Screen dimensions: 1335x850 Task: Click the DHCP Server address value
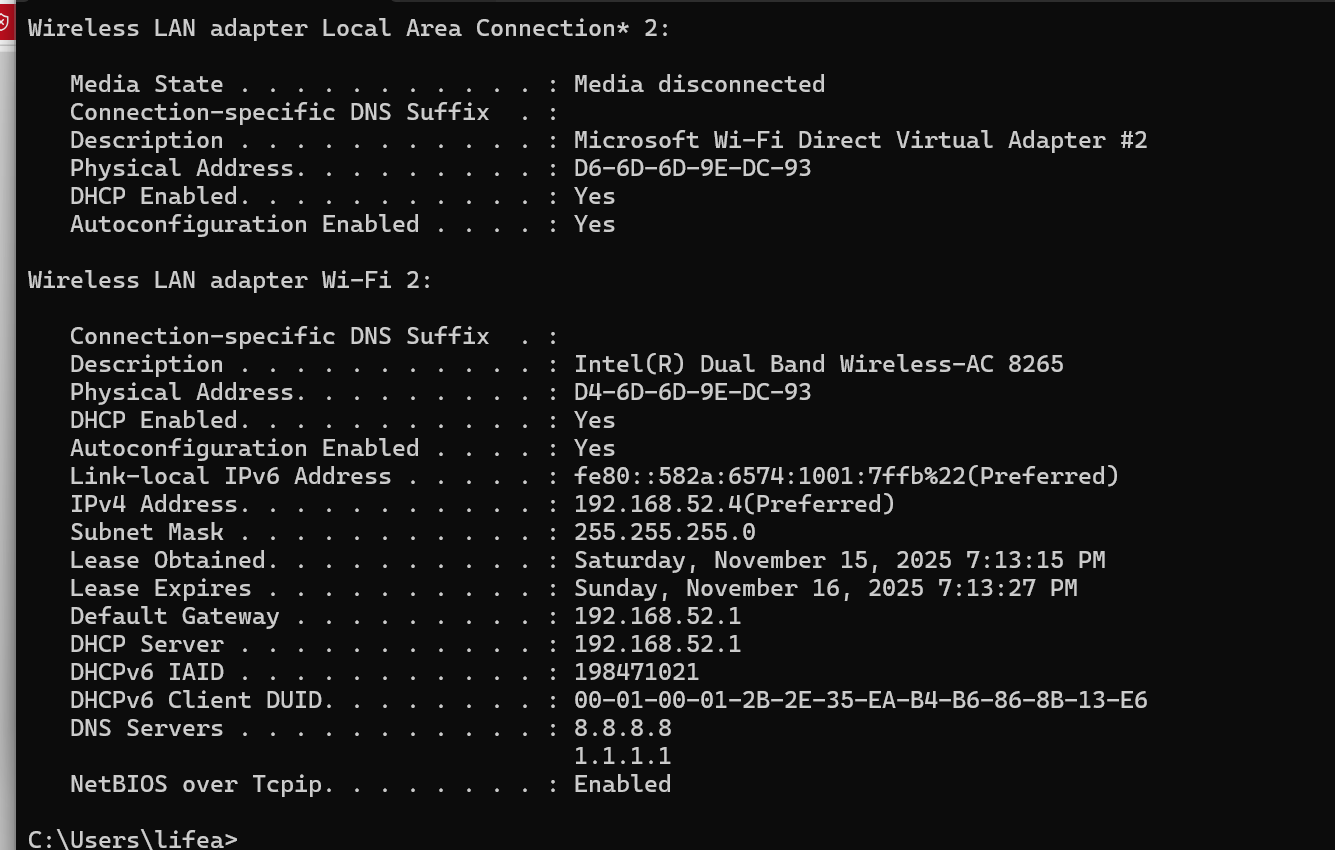pos(657,644)
